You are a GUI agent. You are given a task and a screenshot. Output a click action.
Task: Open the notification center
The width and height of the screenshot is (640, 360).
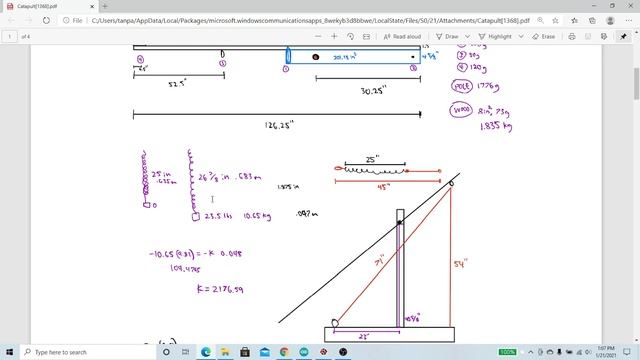[x=627, y=352]
